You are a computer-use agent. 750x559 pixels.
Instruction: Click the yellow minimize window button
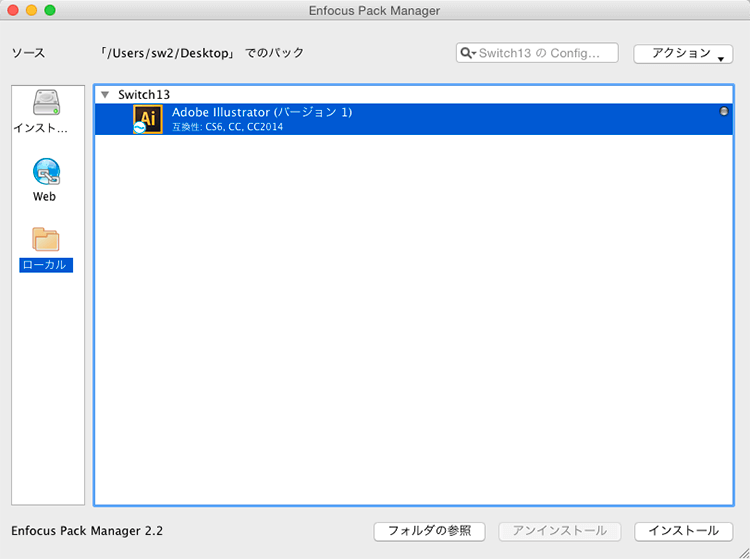[32, 10]
